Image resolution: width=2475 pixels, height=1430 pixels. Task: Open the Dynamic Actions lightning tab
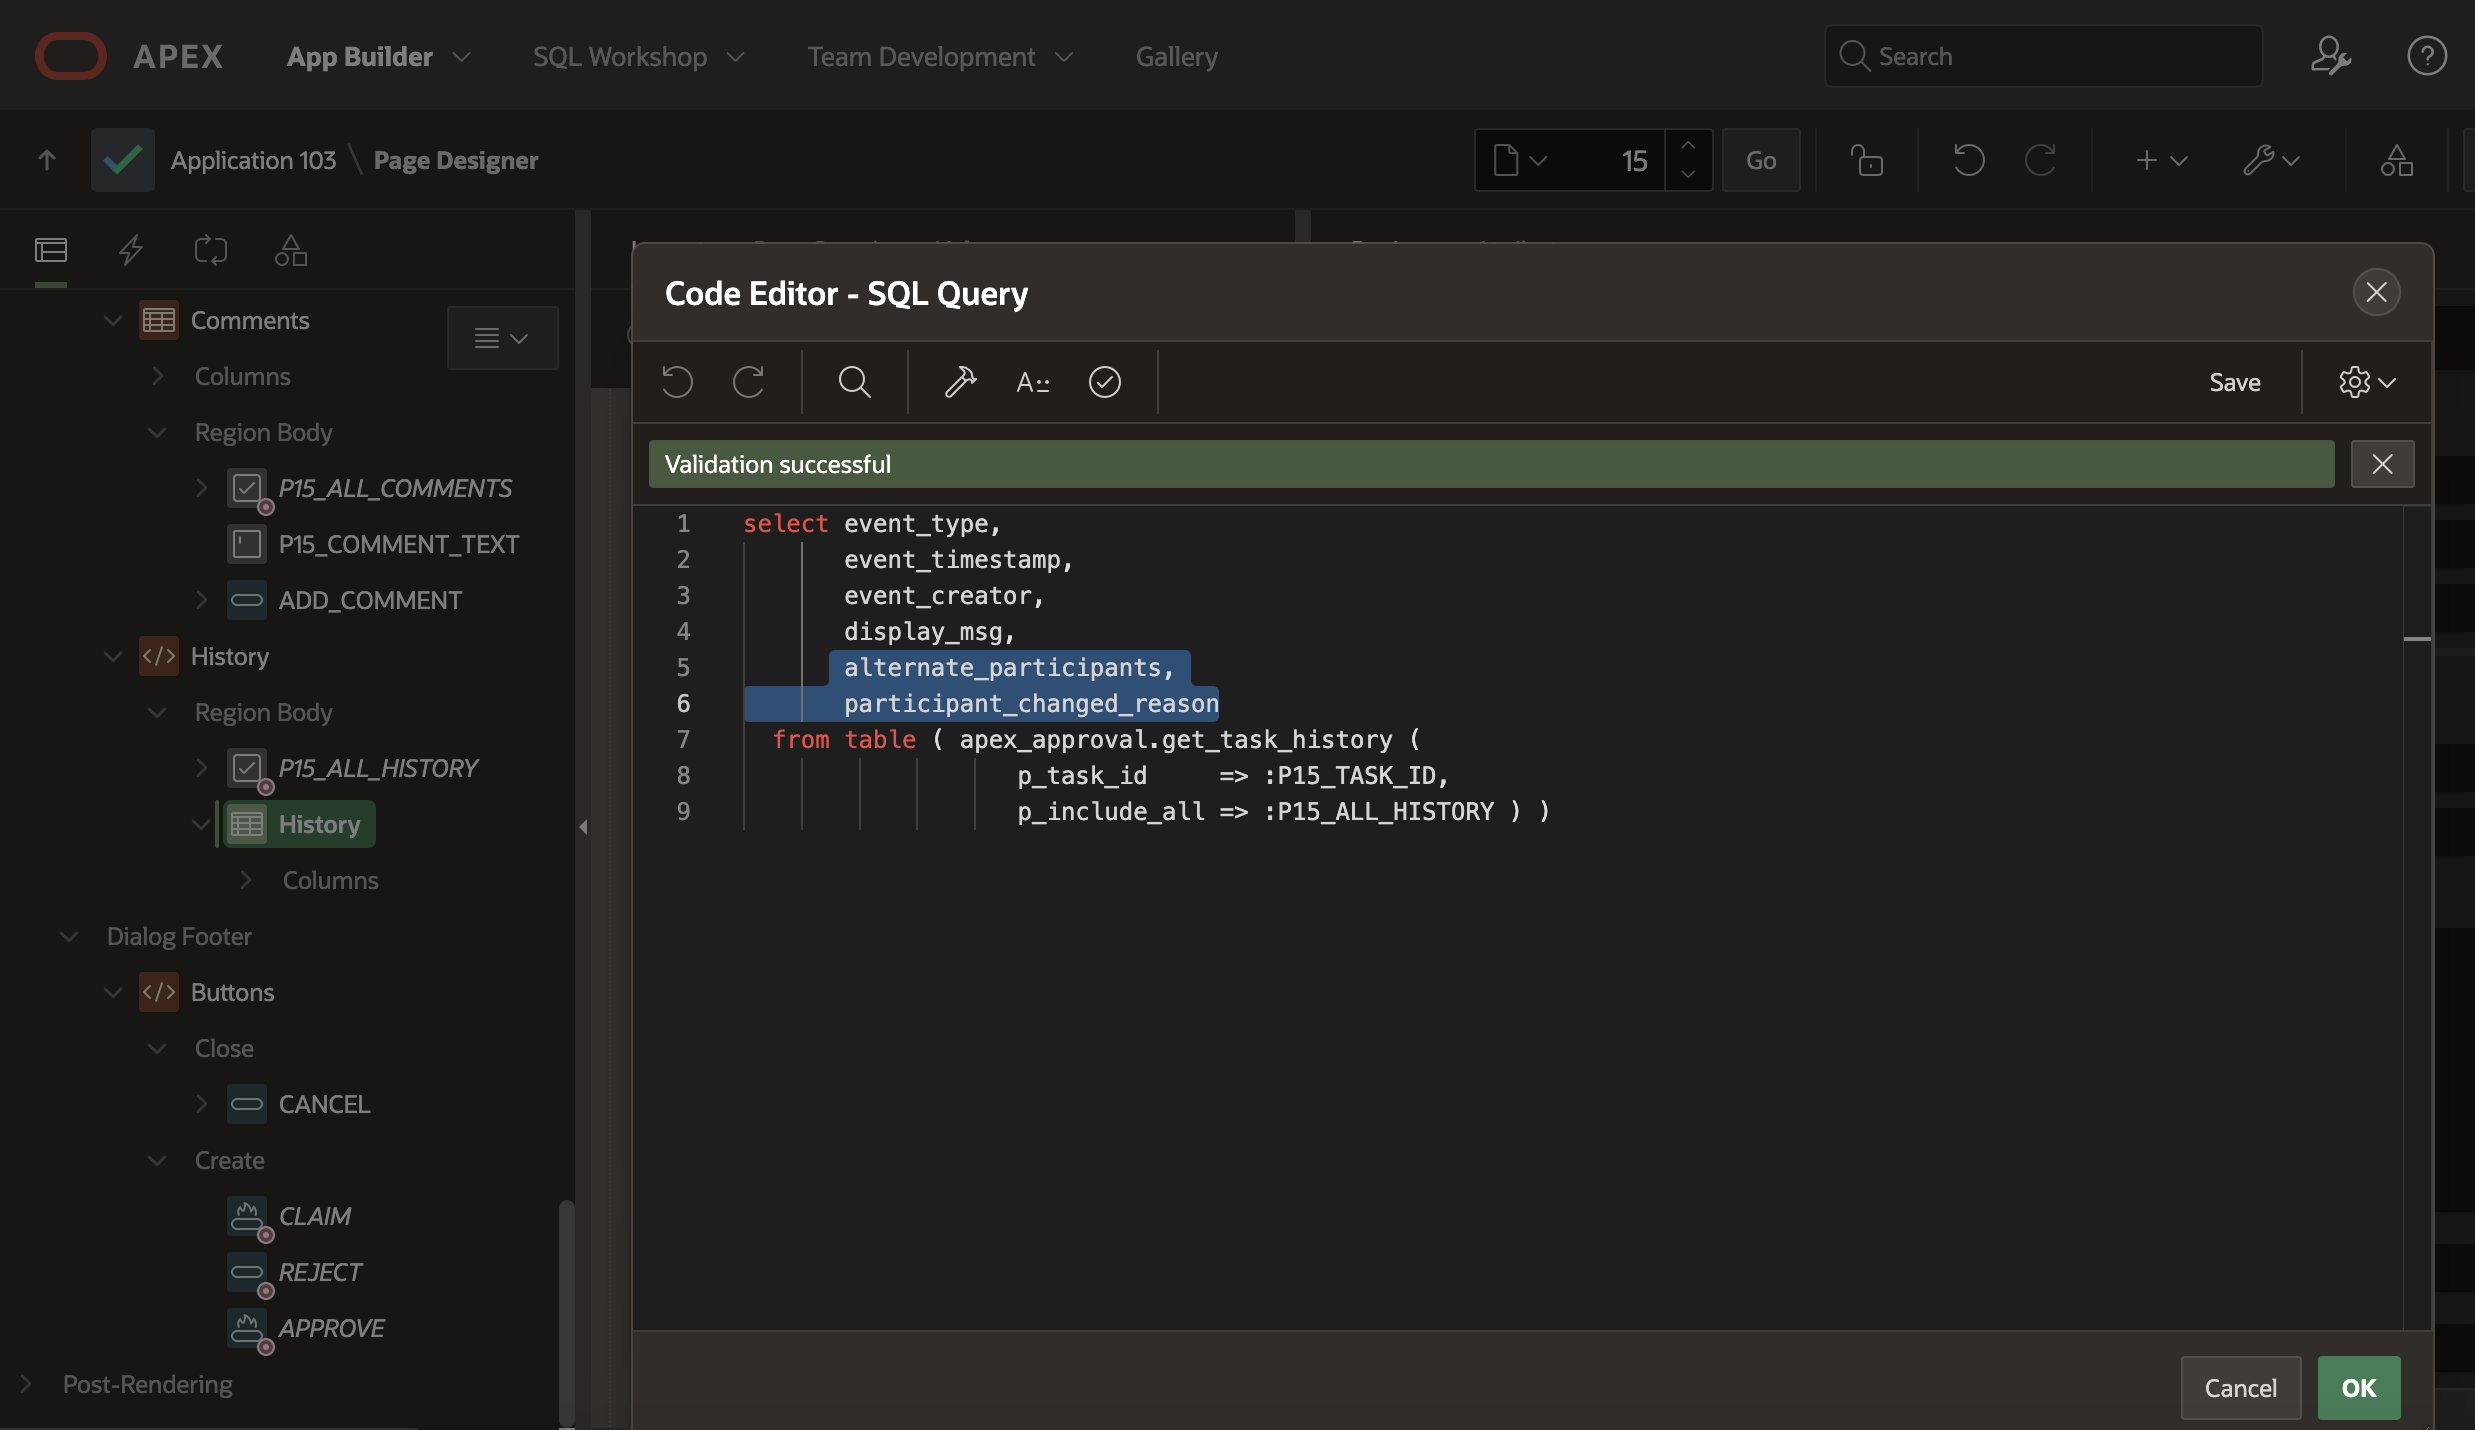click(x=131, y=249)
